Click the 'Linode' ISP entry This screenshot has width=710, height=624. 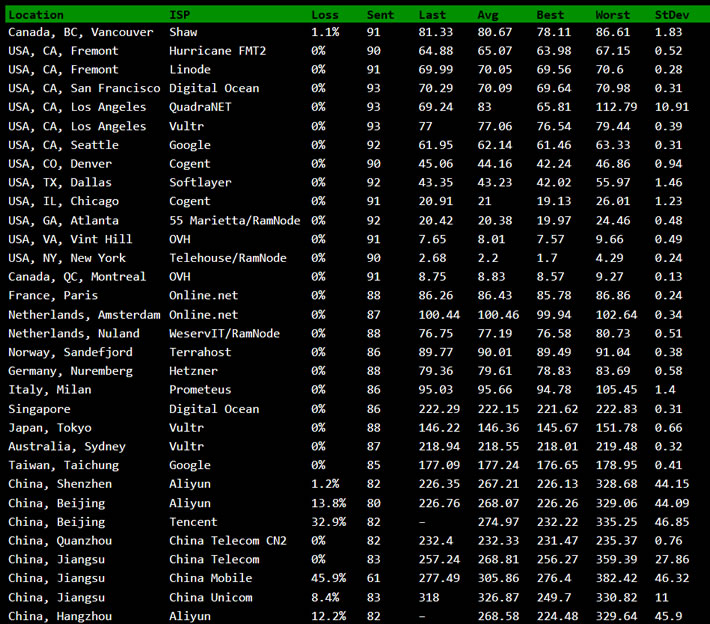click(x=190, y=69)
